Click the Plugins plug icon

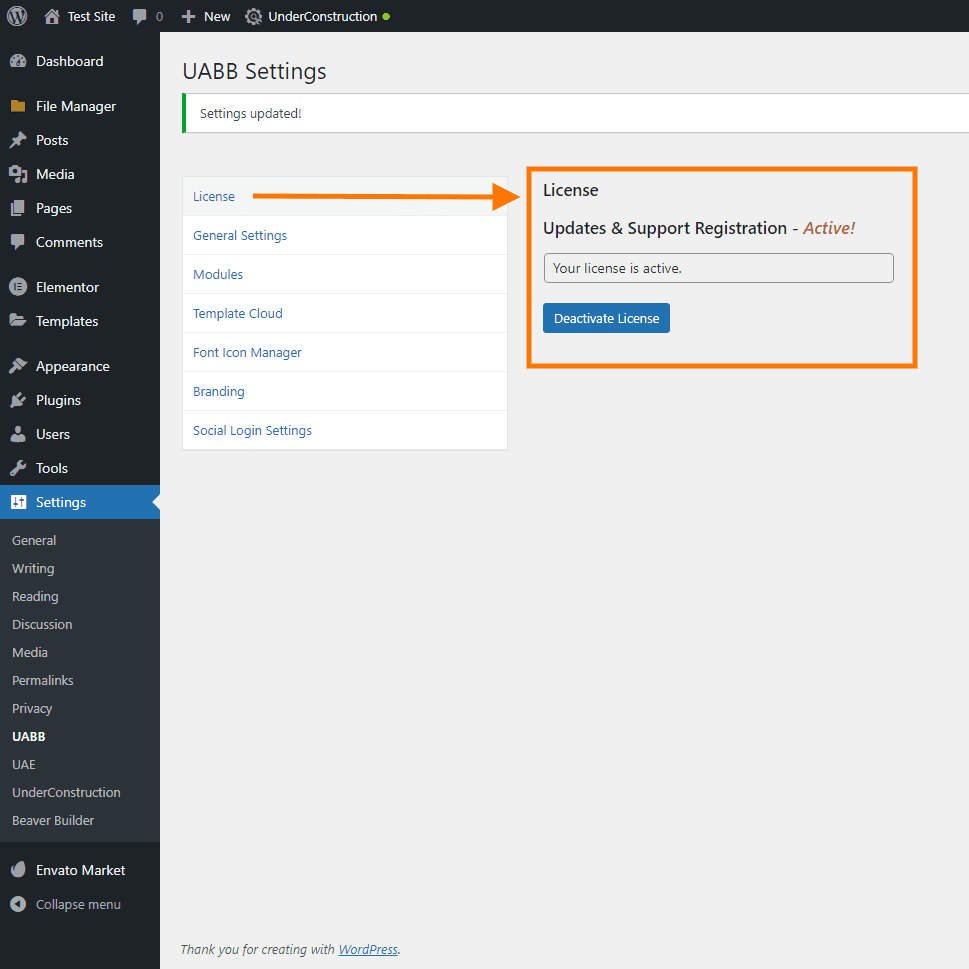(x=19, y=400)
